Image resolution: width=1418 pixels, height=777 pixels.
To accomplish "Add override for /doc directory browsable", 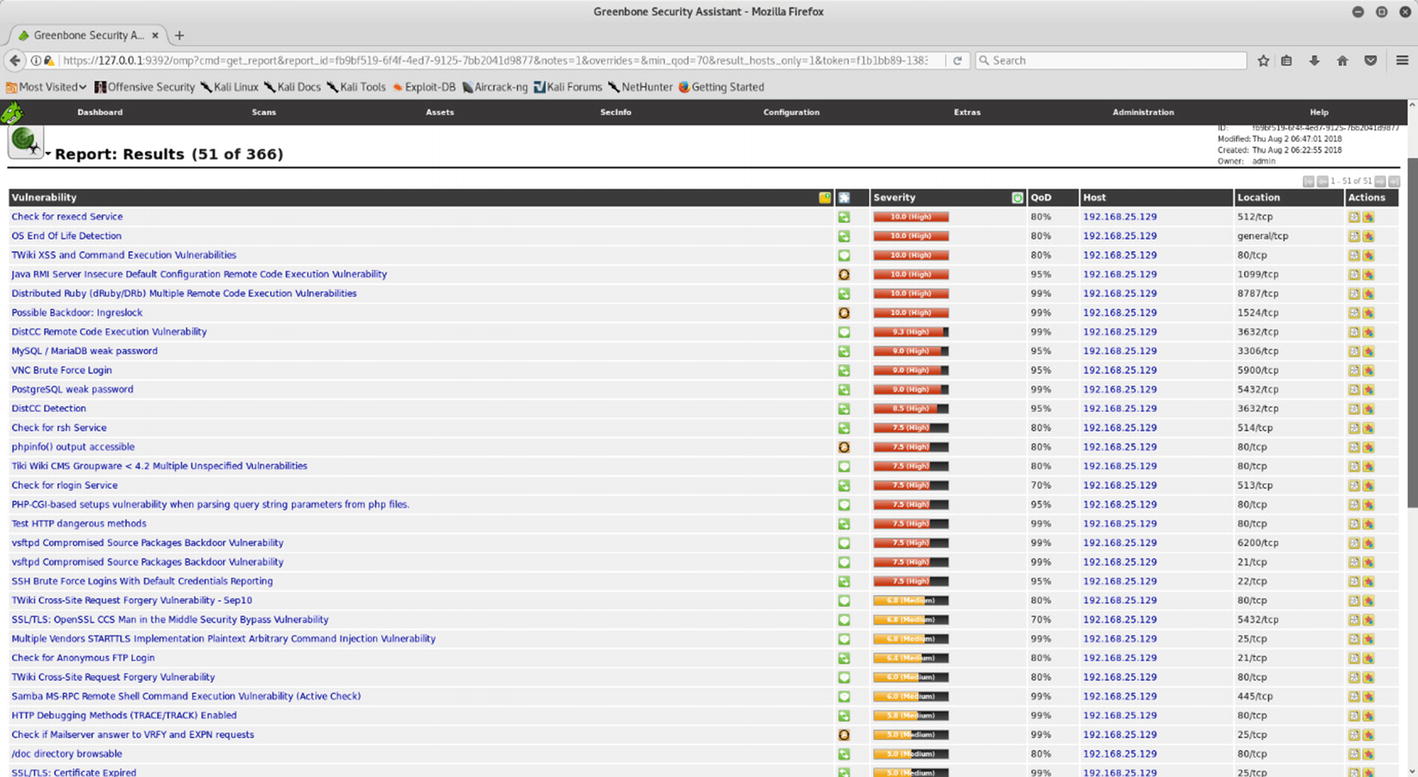I will click(x=1368, y=754).
